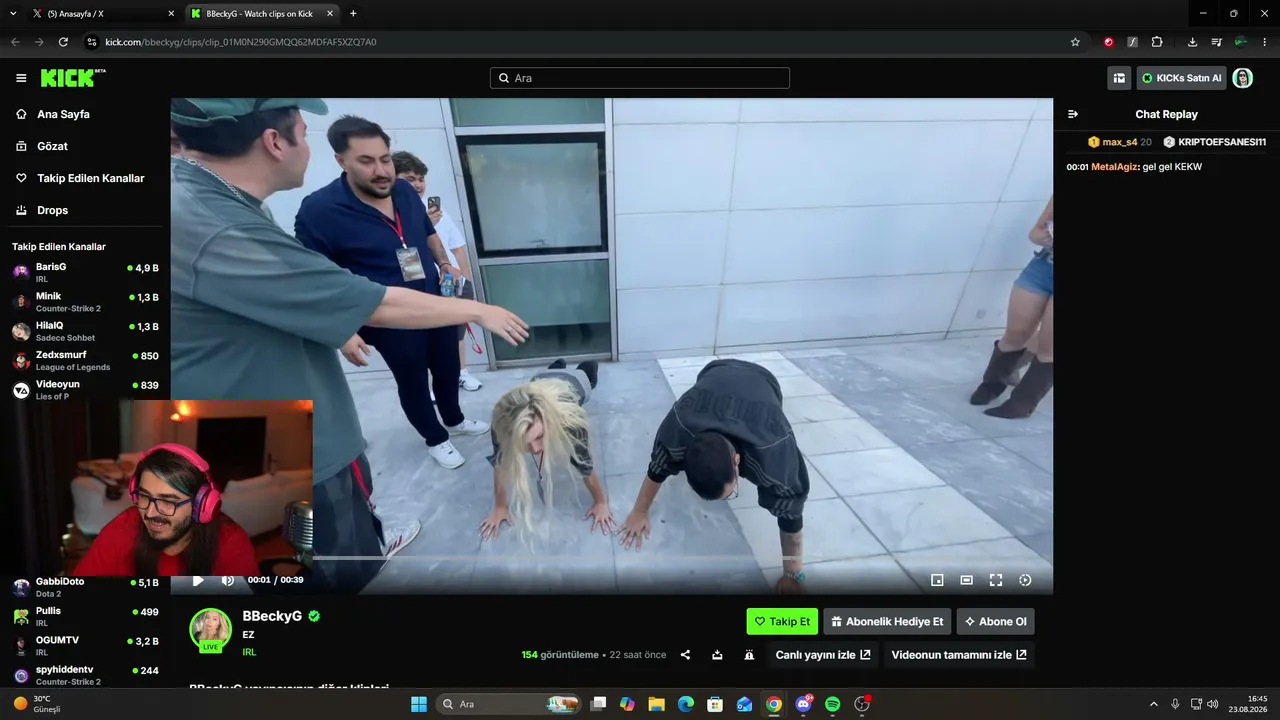
Task: Open the hamburger sidebar menu
Action: pos(21,78)
